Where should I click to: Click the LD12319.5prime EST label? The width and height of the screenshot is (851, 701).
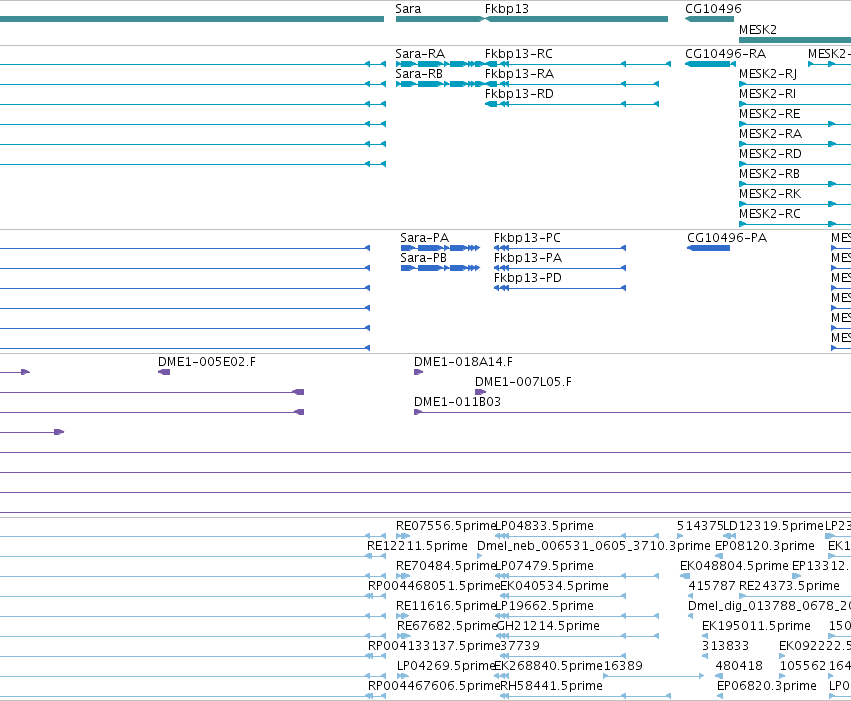(x=773, y=526)
